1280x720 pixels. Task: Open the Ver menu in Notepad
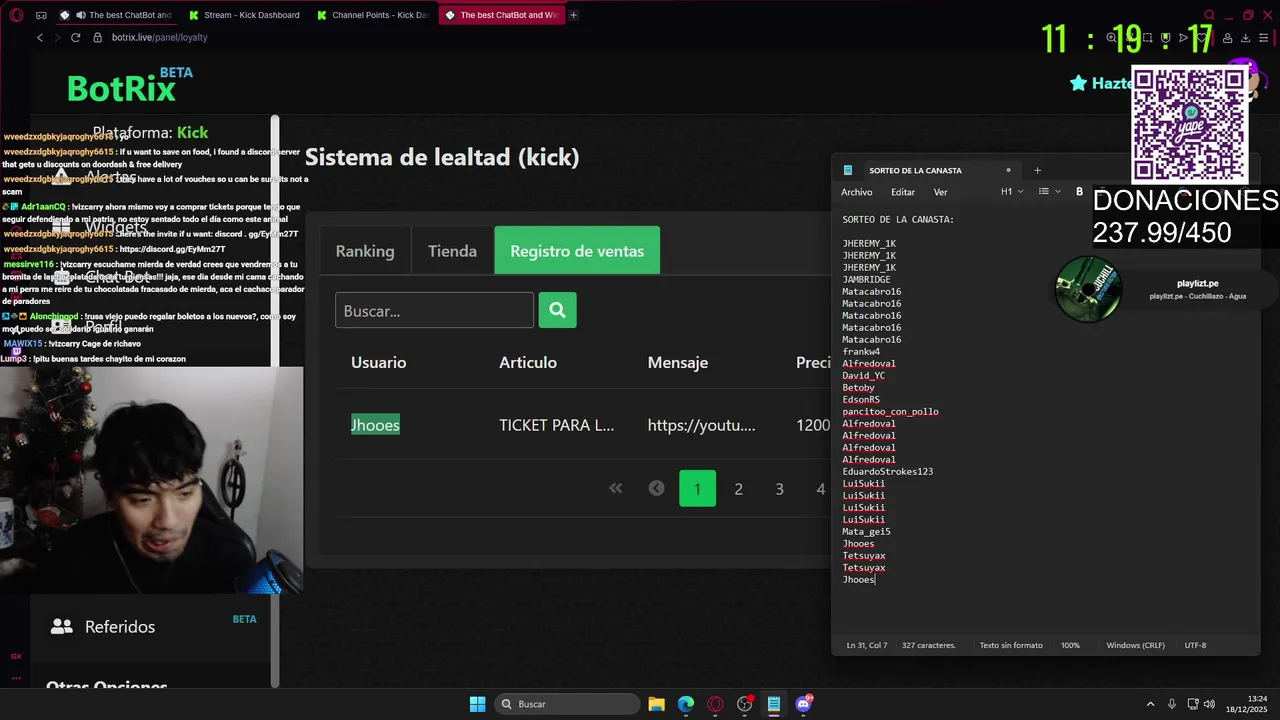(940, 192)
